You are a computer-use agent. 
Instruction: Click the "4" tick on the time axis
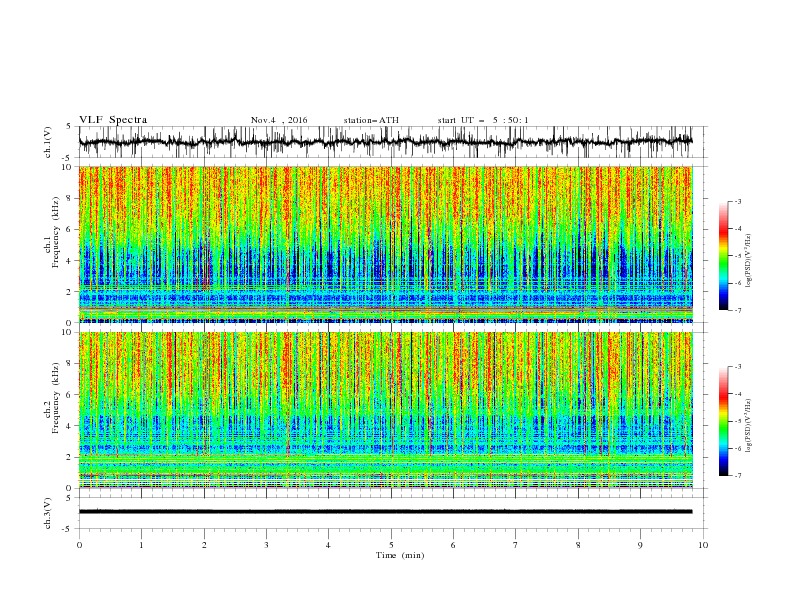pyautogui.click(x=328, y=545)
